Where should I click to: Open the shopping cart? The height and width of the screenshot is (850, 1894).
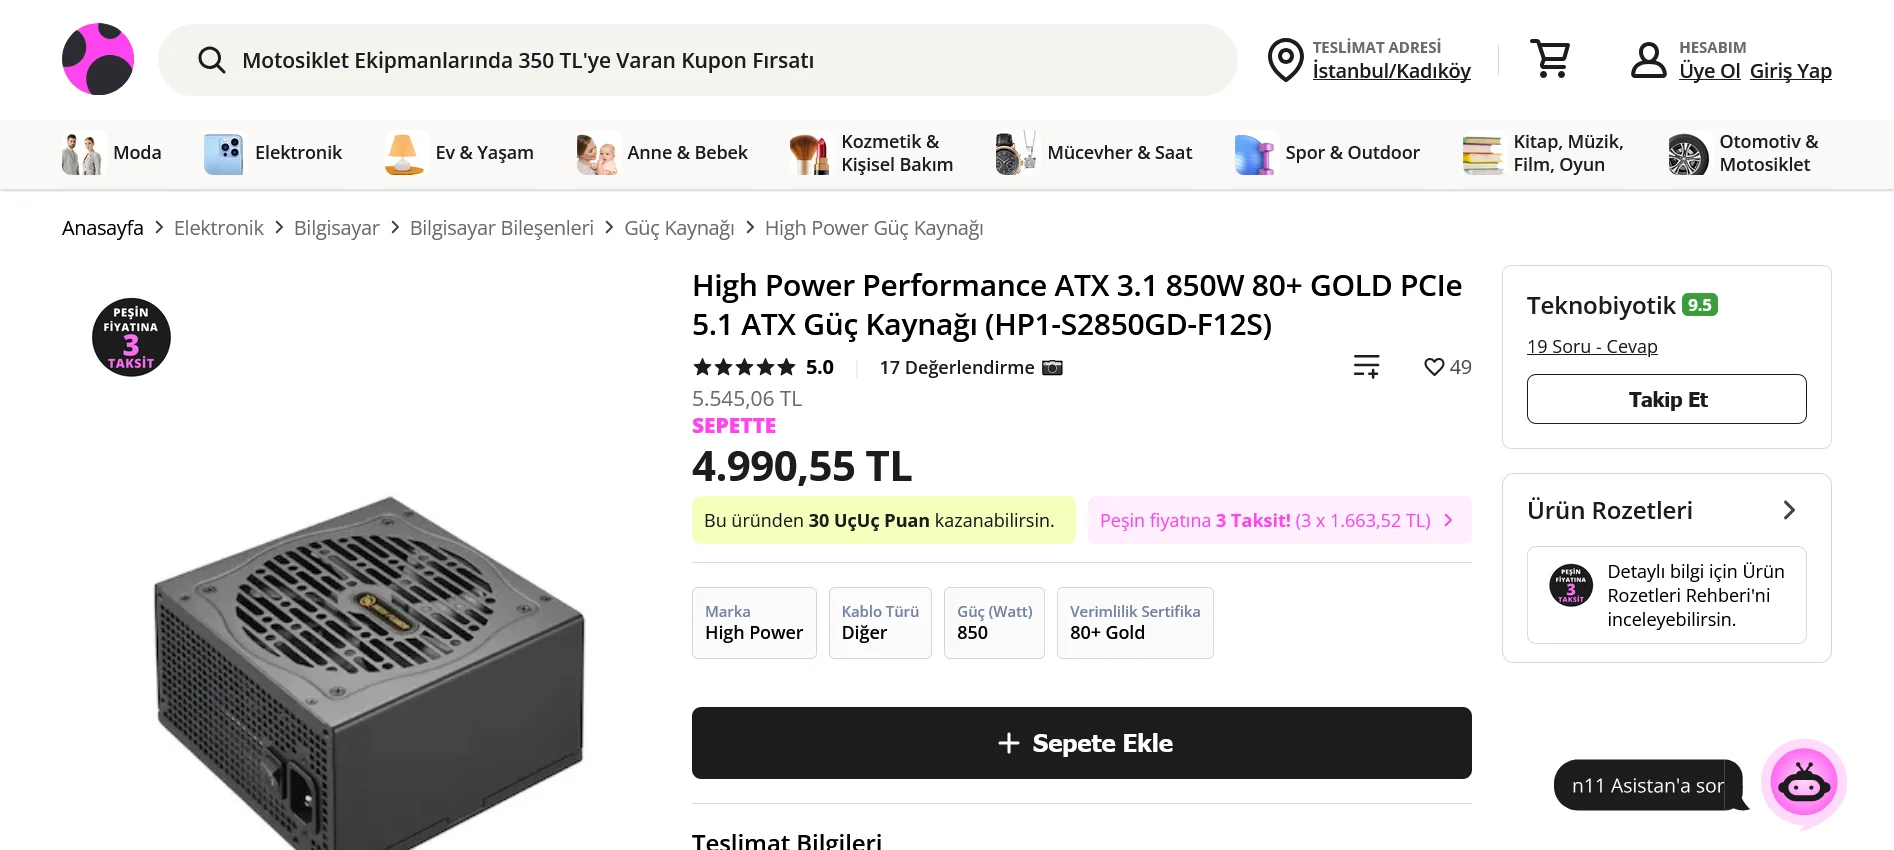[1550, 59]
